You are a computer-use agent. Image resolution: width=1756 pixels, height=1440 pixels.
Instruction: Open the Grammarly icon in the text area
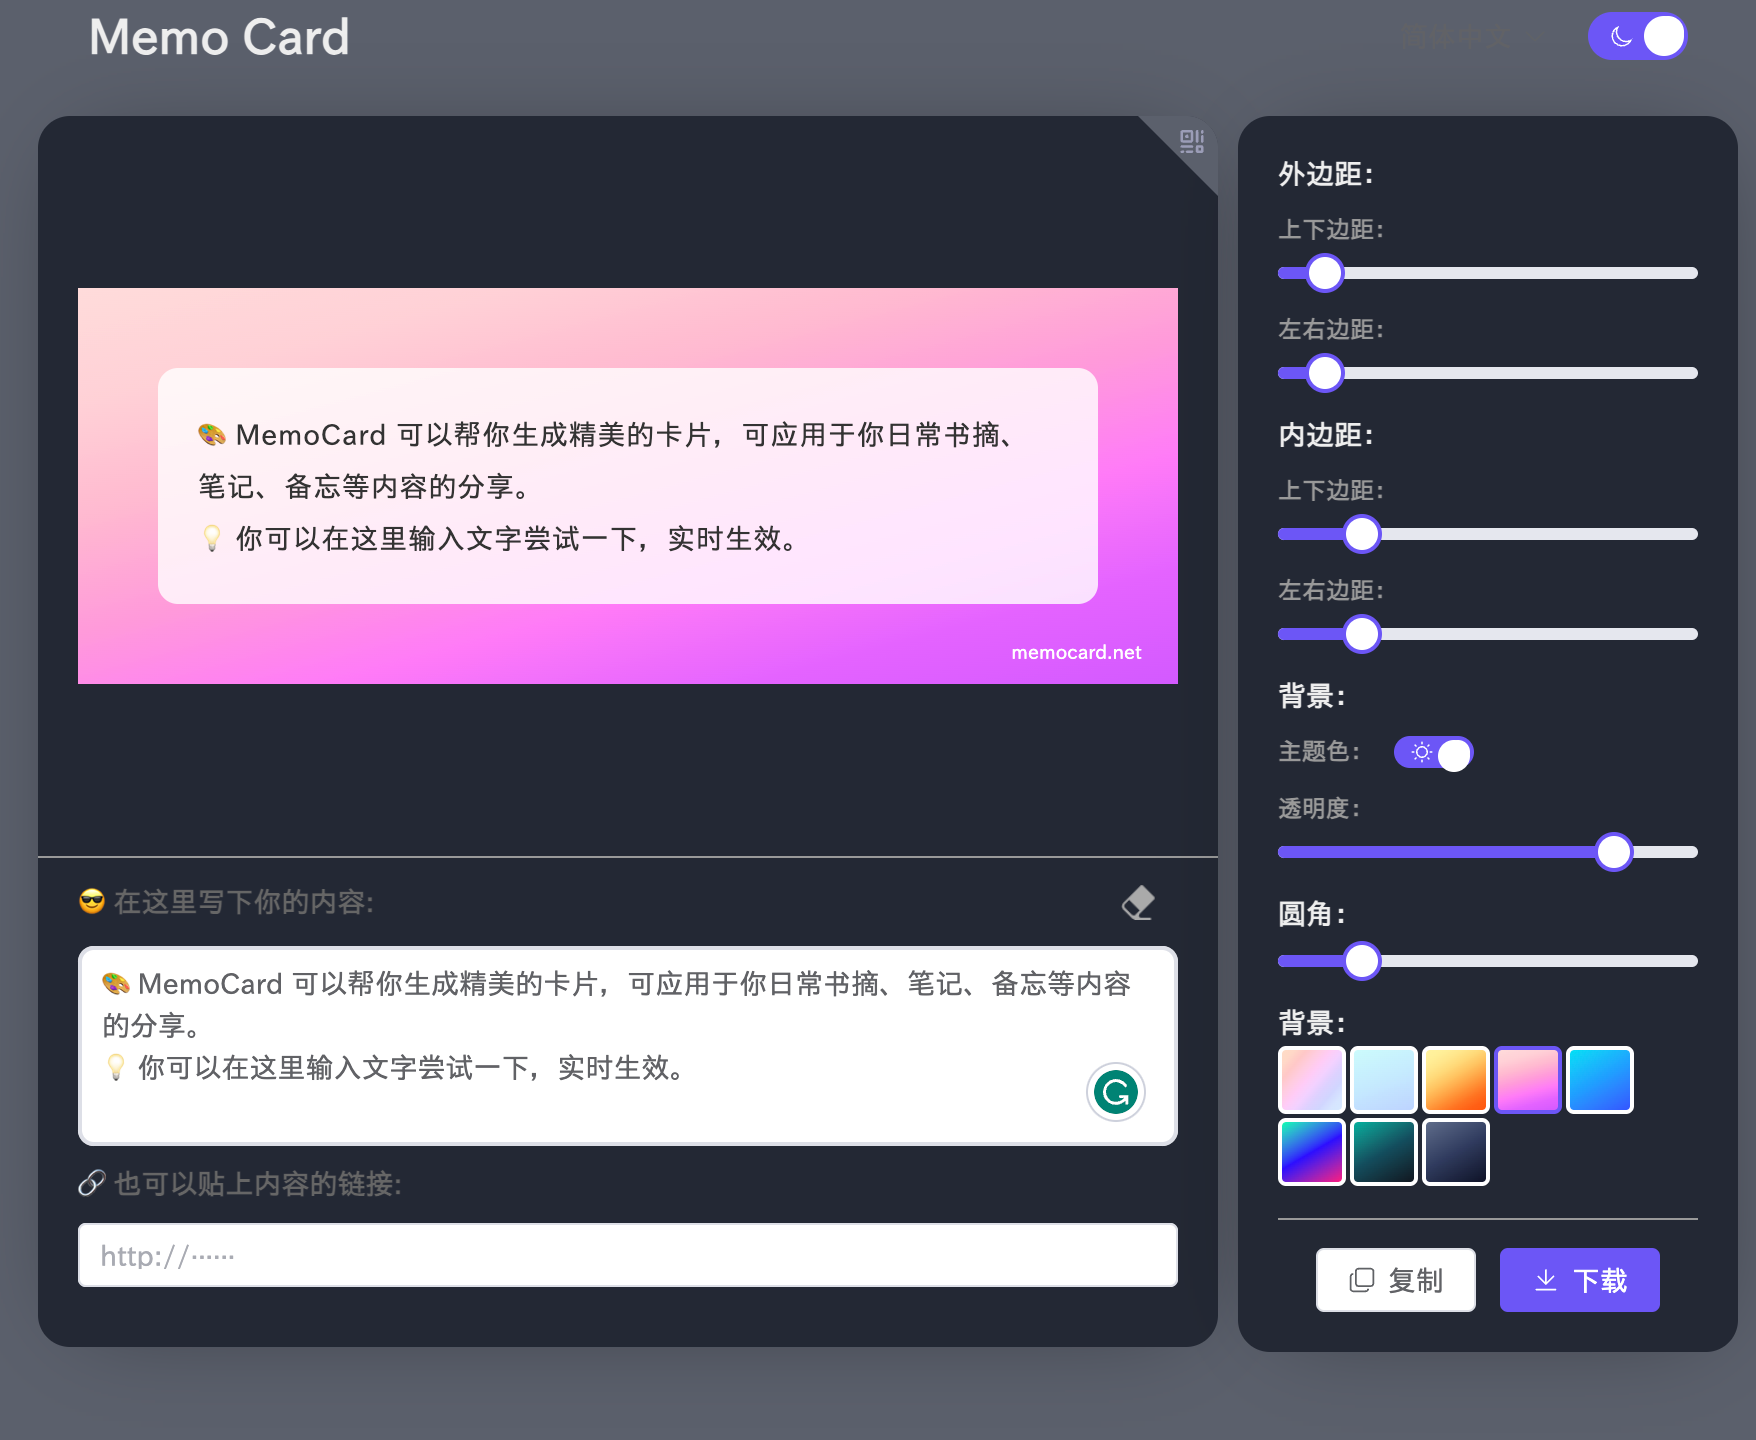coord(1115,1092)
